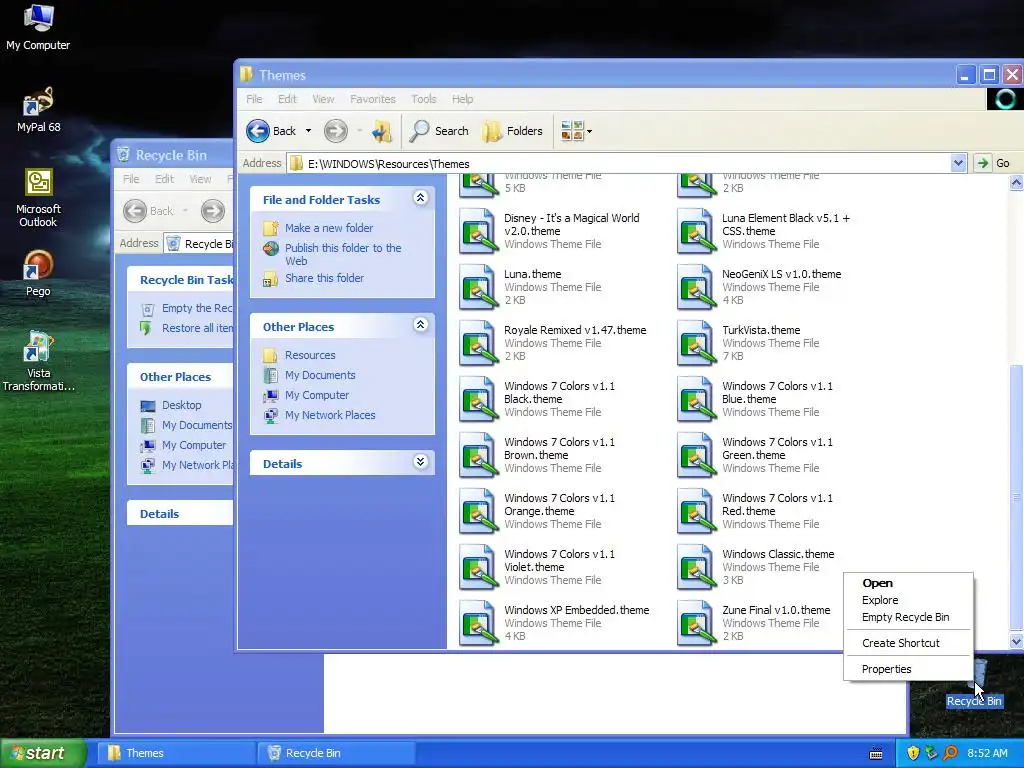Click Make a new folder link
The image size is (1024, 768).
pos(329,228)
